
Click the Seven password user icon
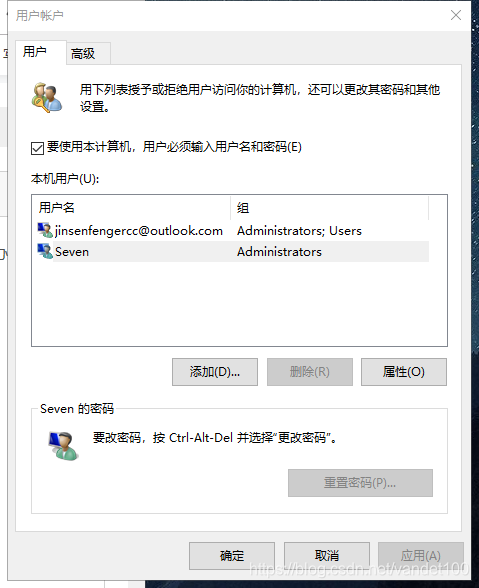point(63,446)
